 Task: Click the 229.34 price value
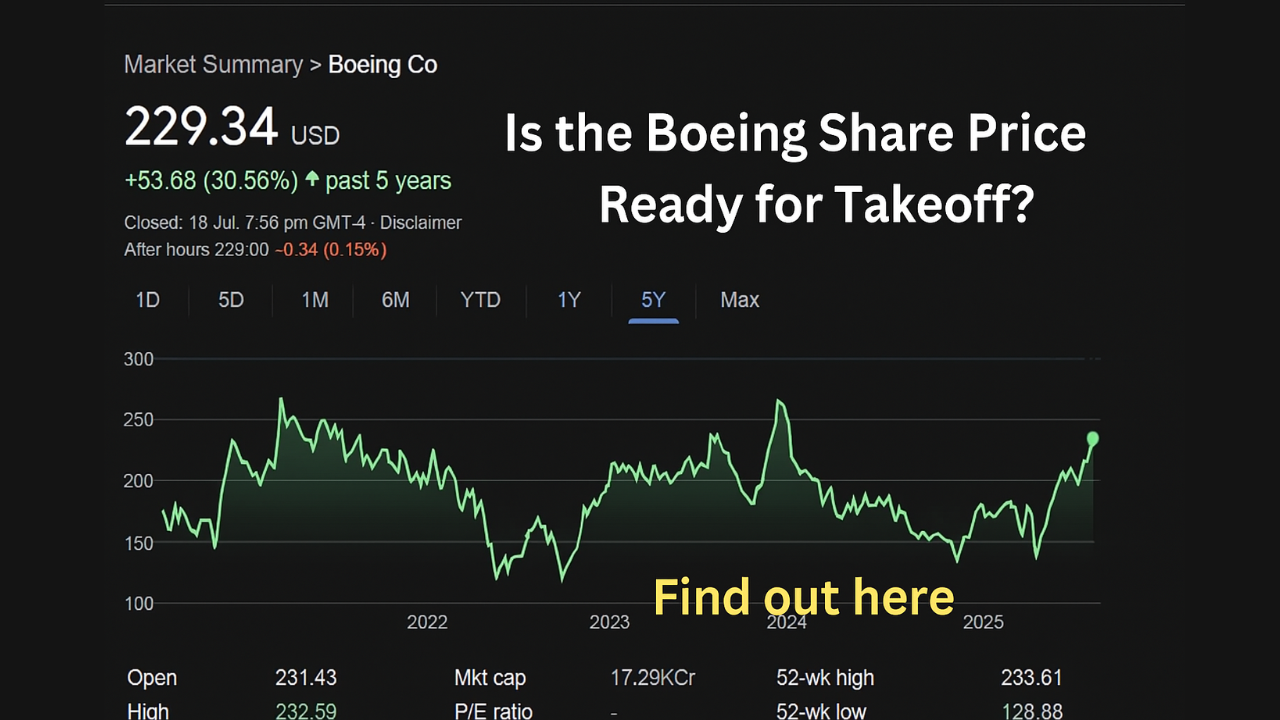tap(201, 128)
